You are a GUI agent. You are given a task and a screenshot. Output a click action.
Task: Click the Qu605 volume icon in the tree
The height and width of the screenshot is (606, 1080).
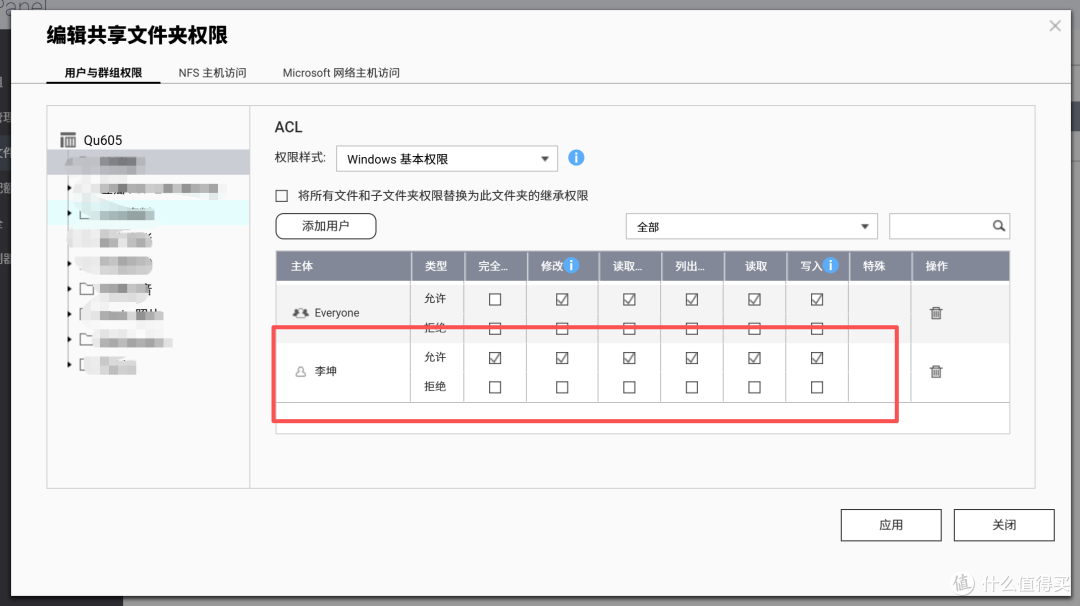(68, 140)
